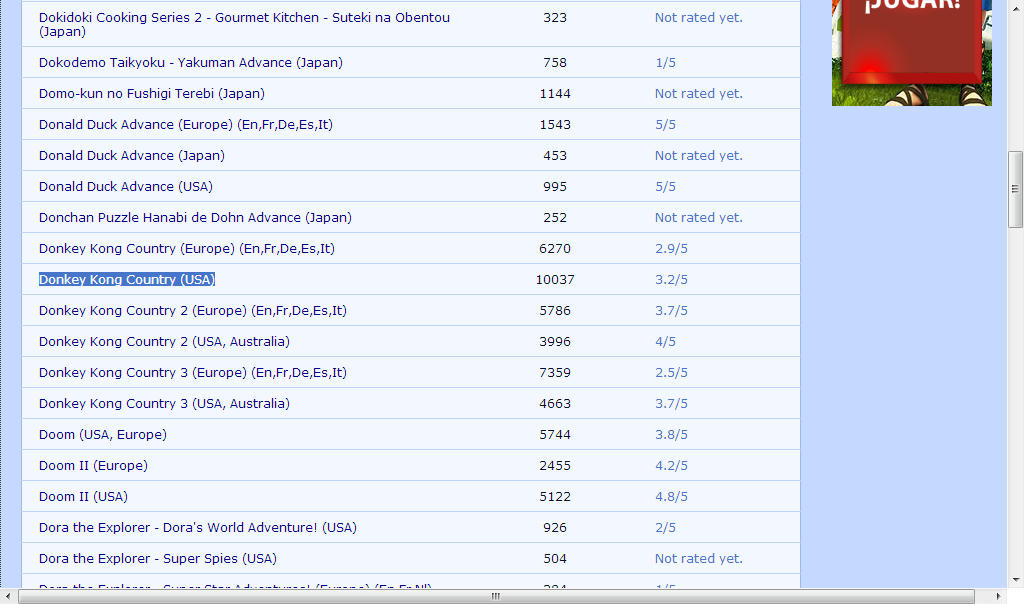This screenshot has height=604, width=1024.
Task: Select Donald Duck Advance (Japan) link
Action: 131,156
